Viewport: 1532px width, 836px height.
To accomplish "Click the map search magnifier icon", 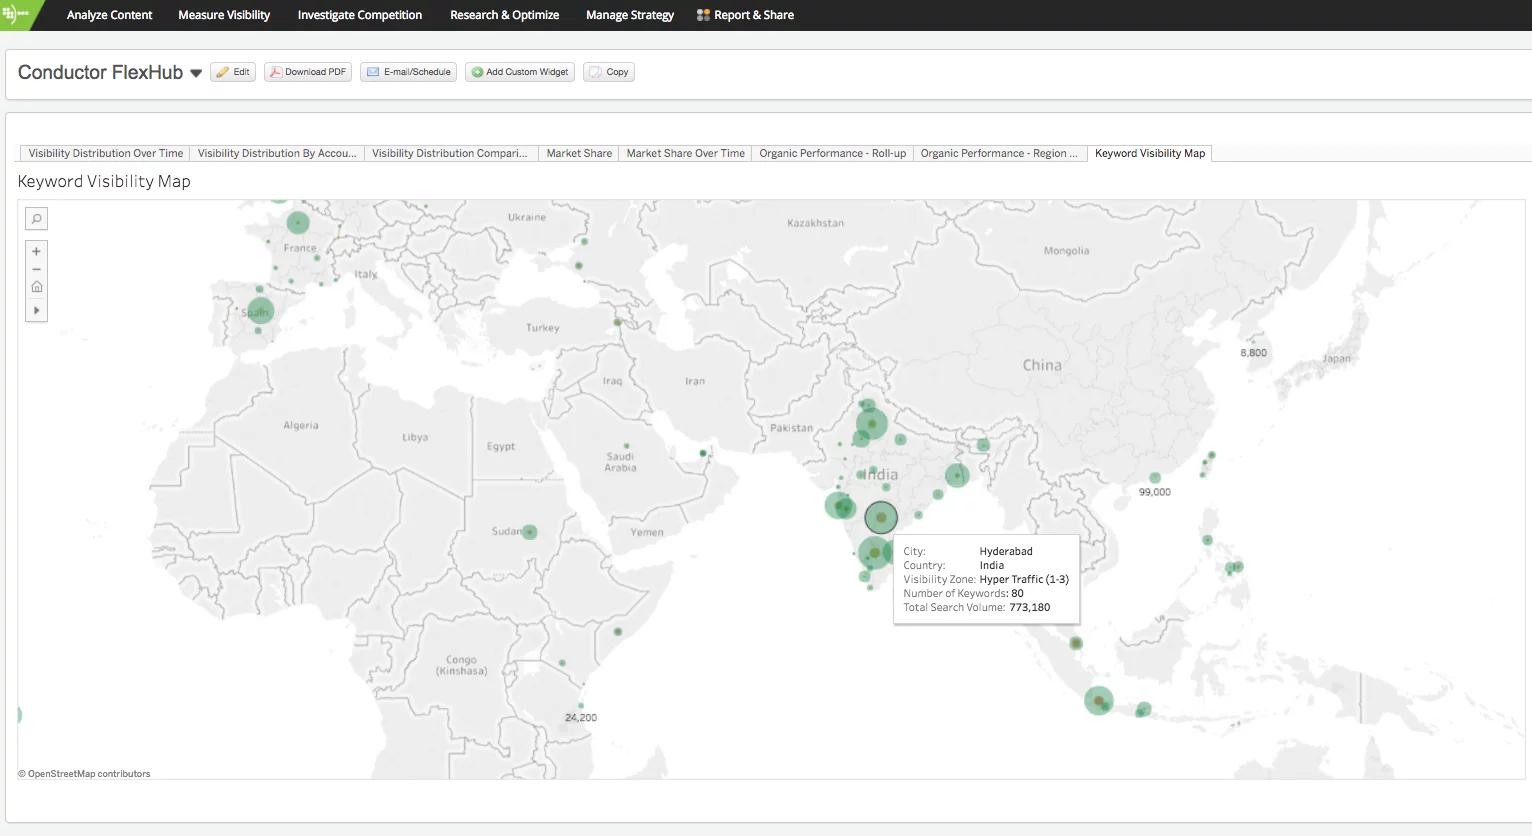I will (x=36, y=219).
